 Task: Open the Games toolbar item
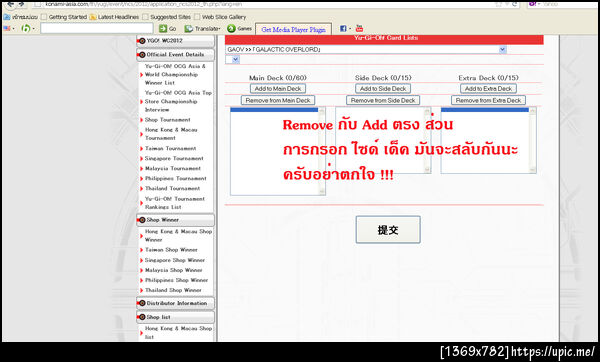click(x=240, y=29)
